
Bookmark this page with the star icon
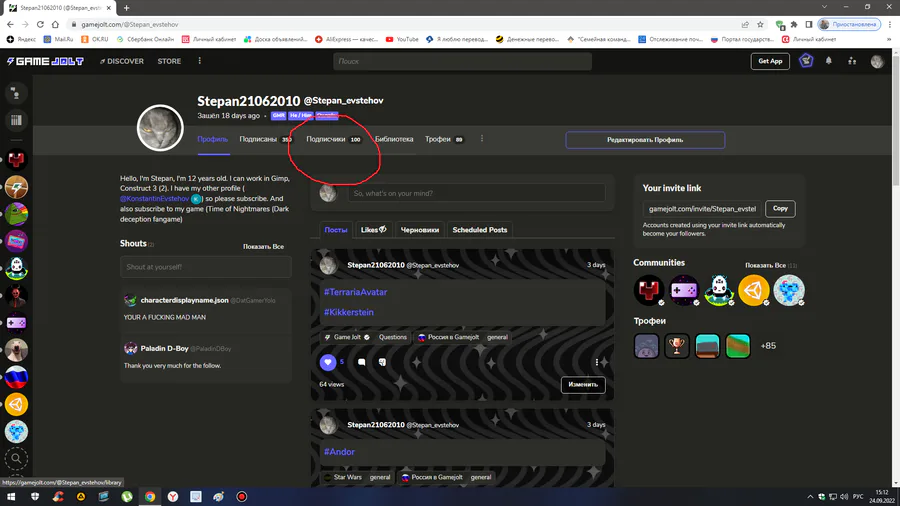[760, 24]
